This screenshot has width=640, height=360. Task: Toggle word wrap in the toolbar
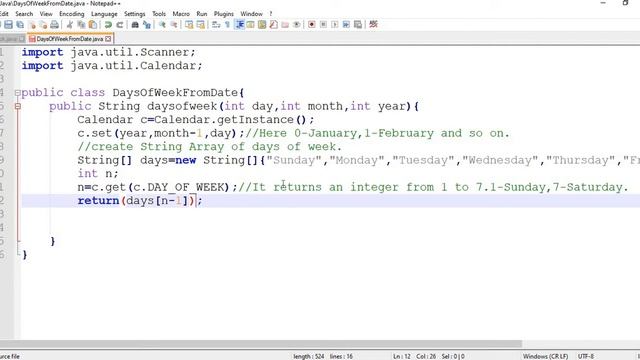tap(216, 24)
